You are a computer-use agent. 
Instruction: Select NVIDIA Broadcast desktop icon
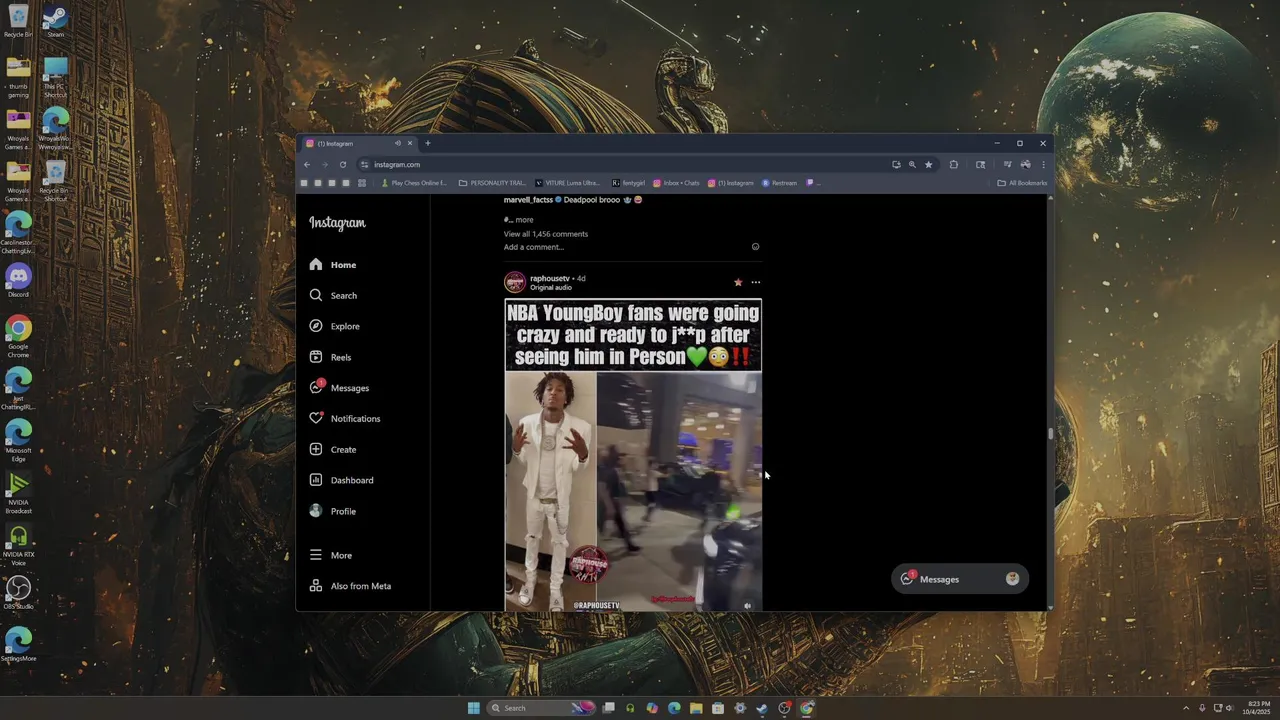tap(18, 493)
